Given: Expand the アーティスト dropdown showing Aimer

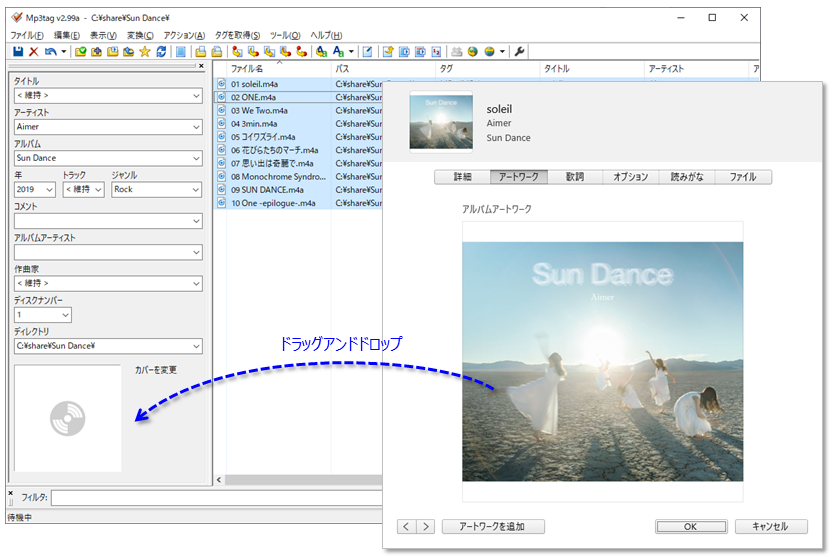Looking at the screenshot, I should [196, 127].
